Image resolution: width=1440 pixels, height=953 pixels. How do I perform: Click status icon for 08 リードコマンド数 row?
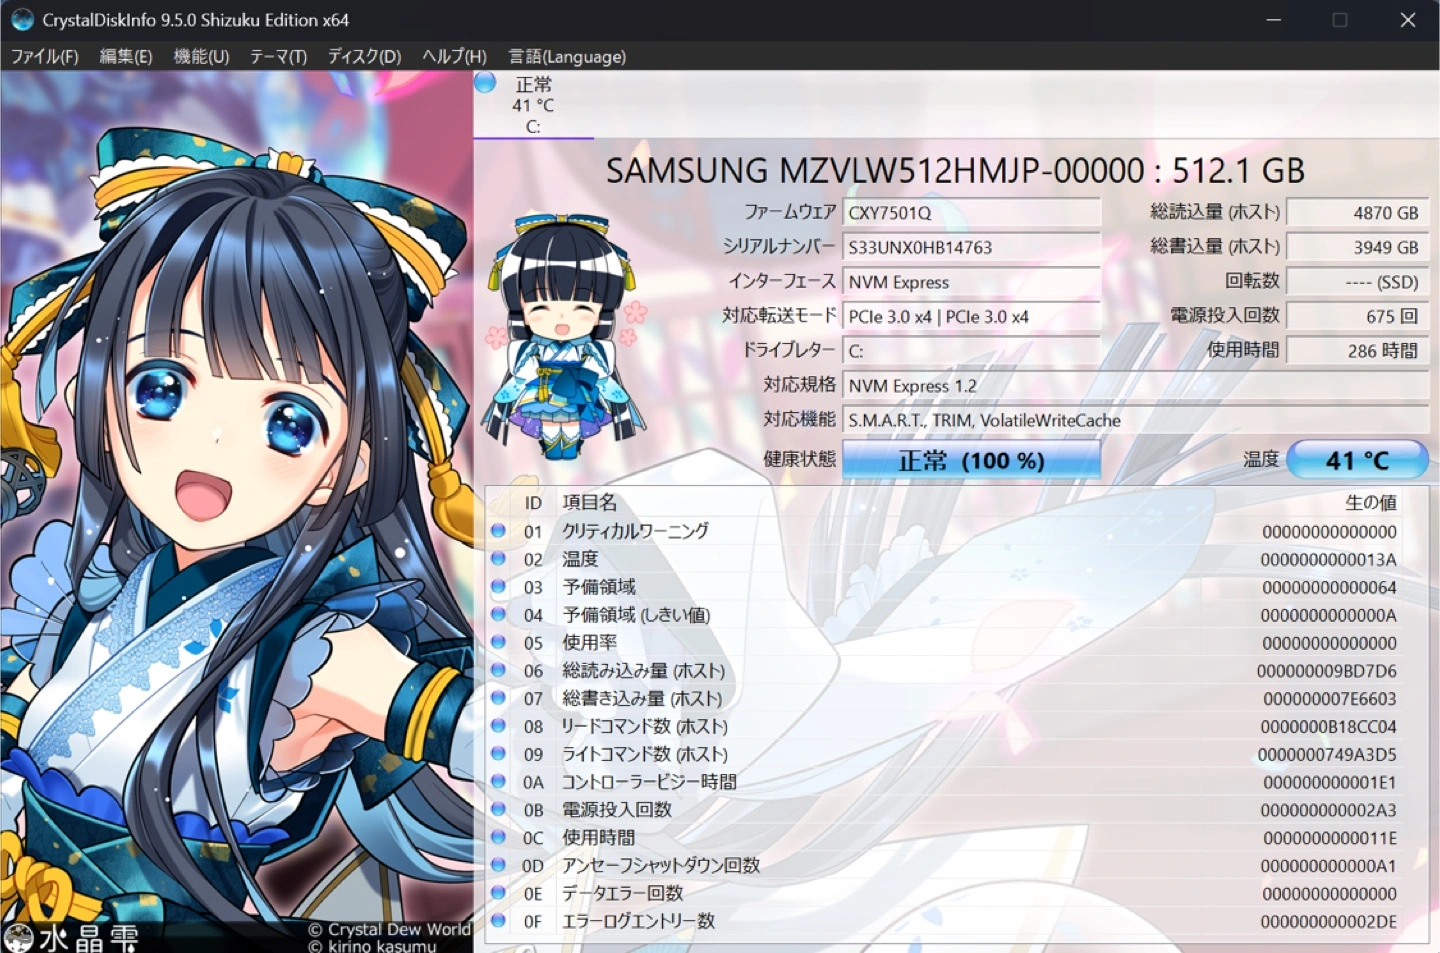[x=498, y=726]
